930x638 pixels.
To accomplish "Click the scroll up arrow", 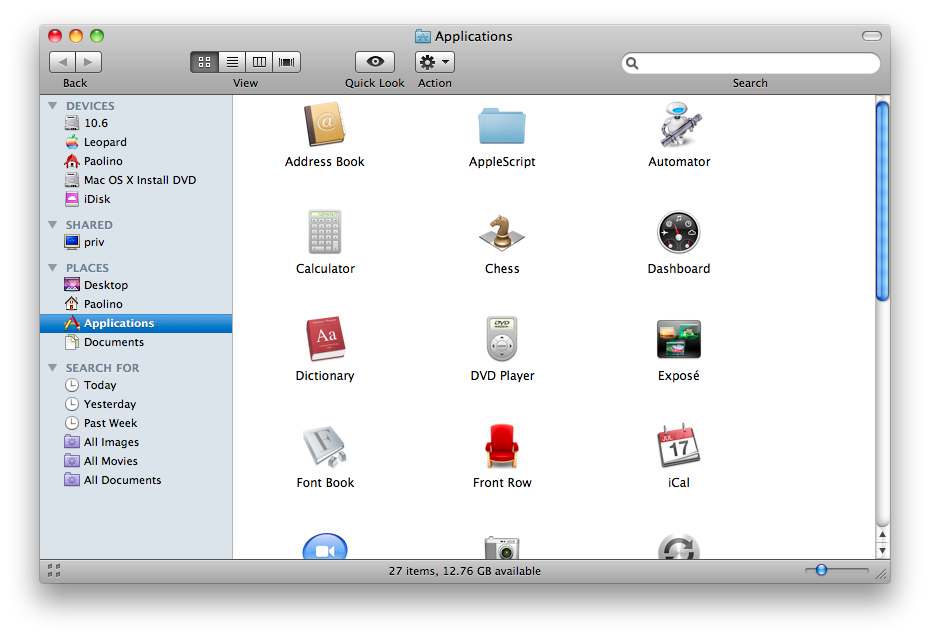I will click(x=882, y=534).
